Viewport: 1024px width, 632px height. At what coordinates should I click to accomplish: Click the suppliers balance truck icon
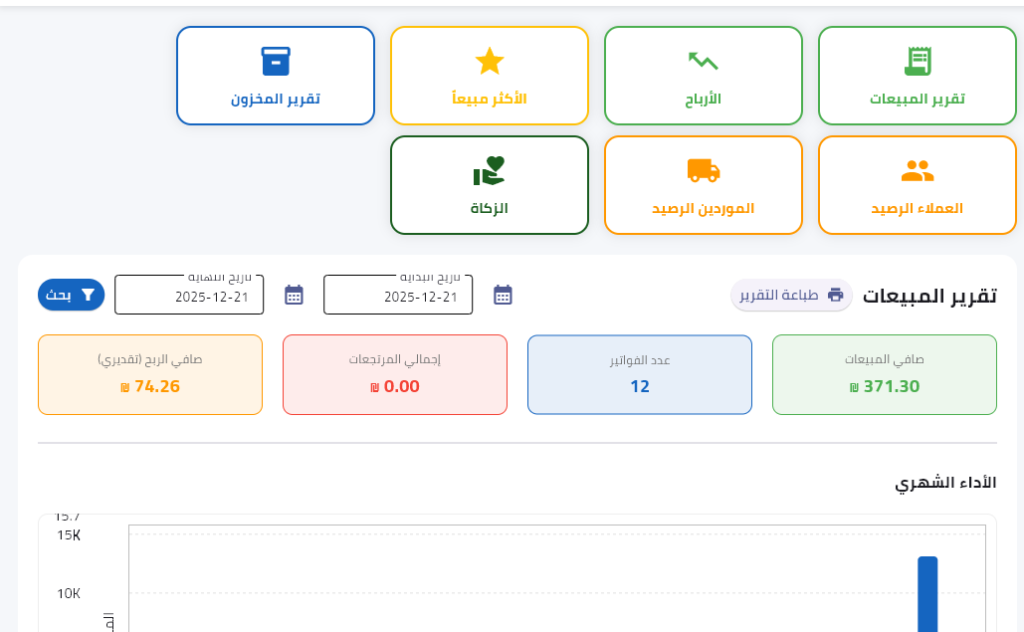click(x=703, y=171)
